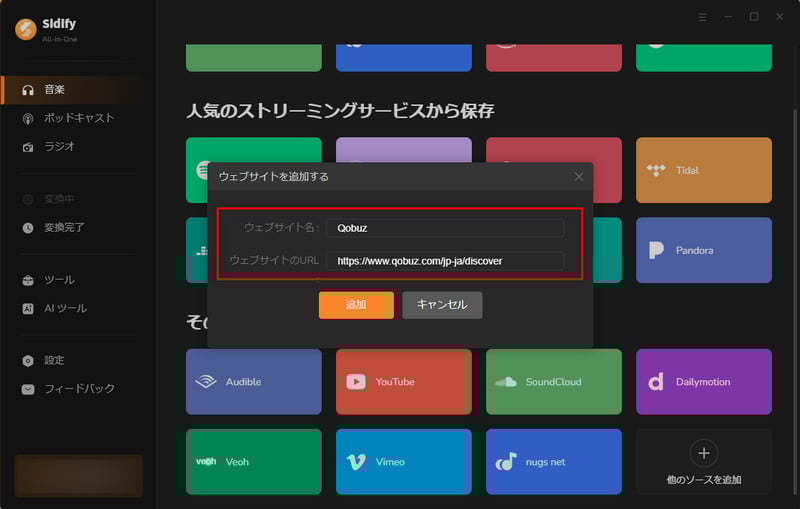
Task: Select the Audible service tile
Action: coord(254,381)
